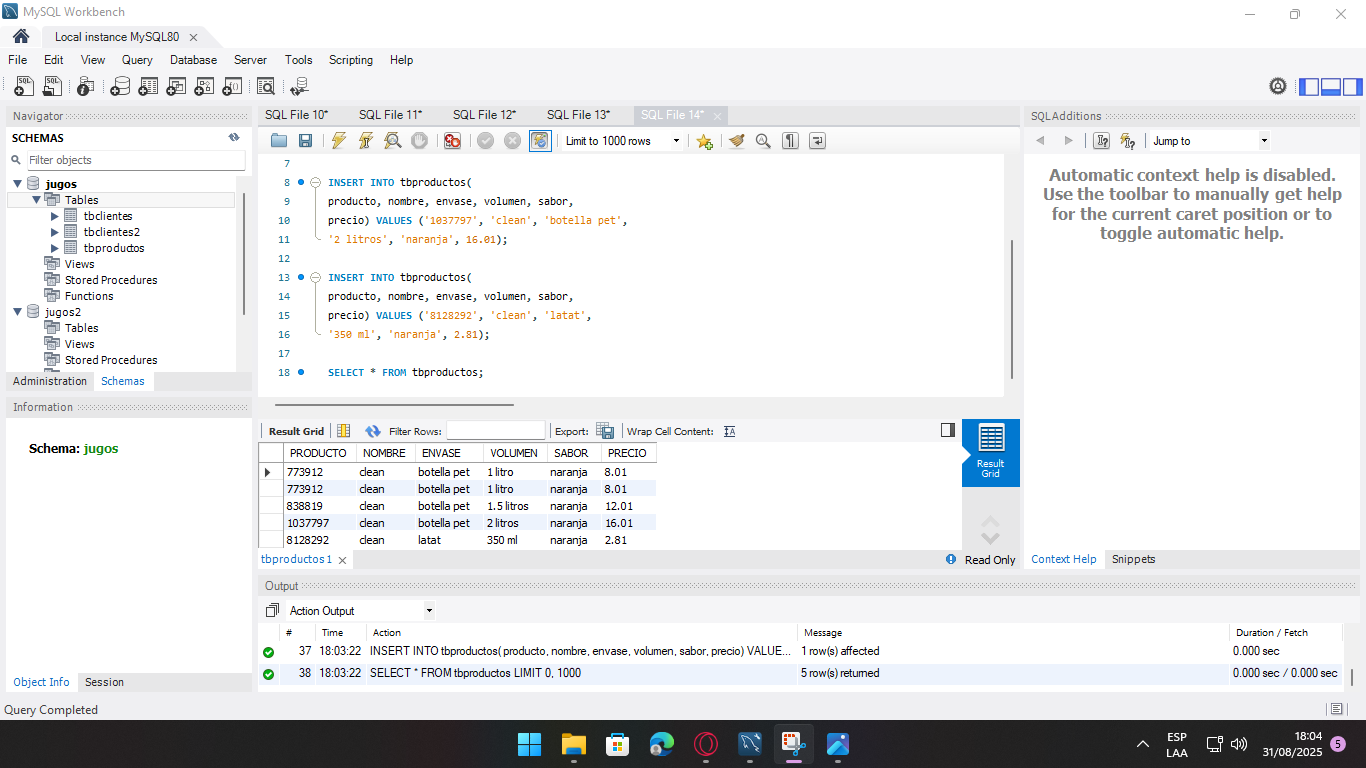The width and height of the screenshot is (1366, 768).
Task: Open the object inspector for selected object
Action: (x=85, y=87)
